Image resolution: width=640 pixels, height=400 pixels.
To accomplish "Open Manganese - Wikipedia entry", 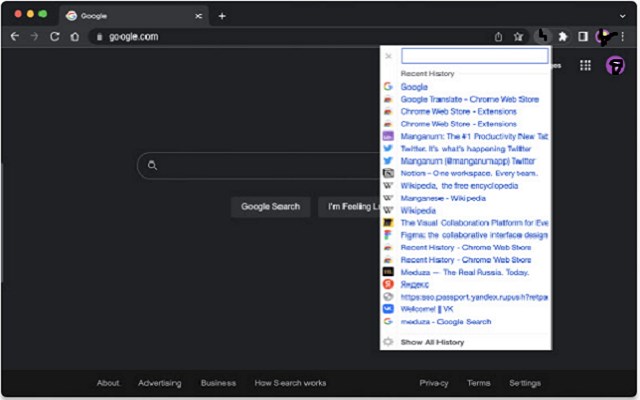I will pyautogui.click(x=443, y=198).
